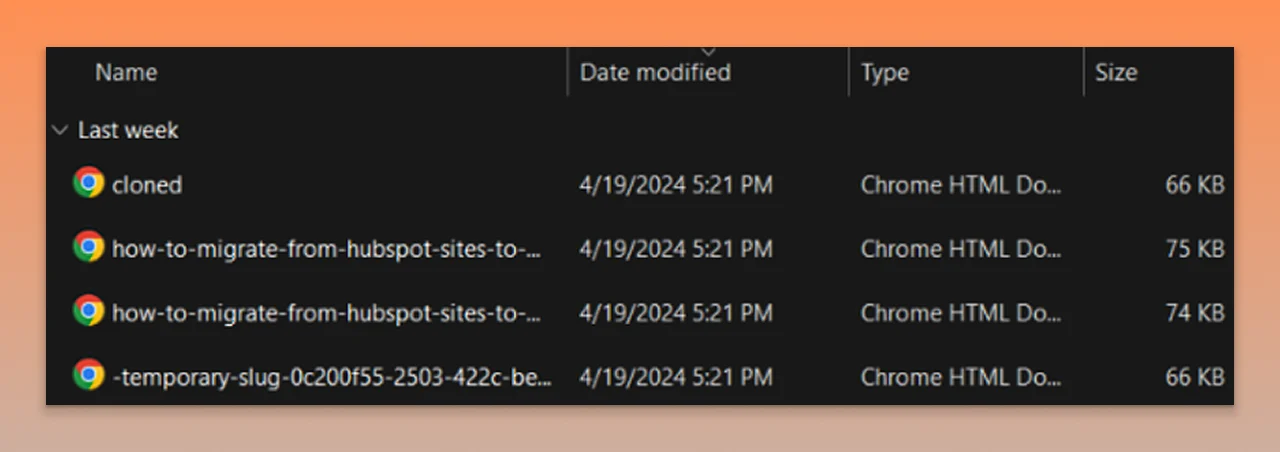1280x452 pixels.
Task: Select second how-to-migrate-from-hubspot file name
Action: click(327, 313)
